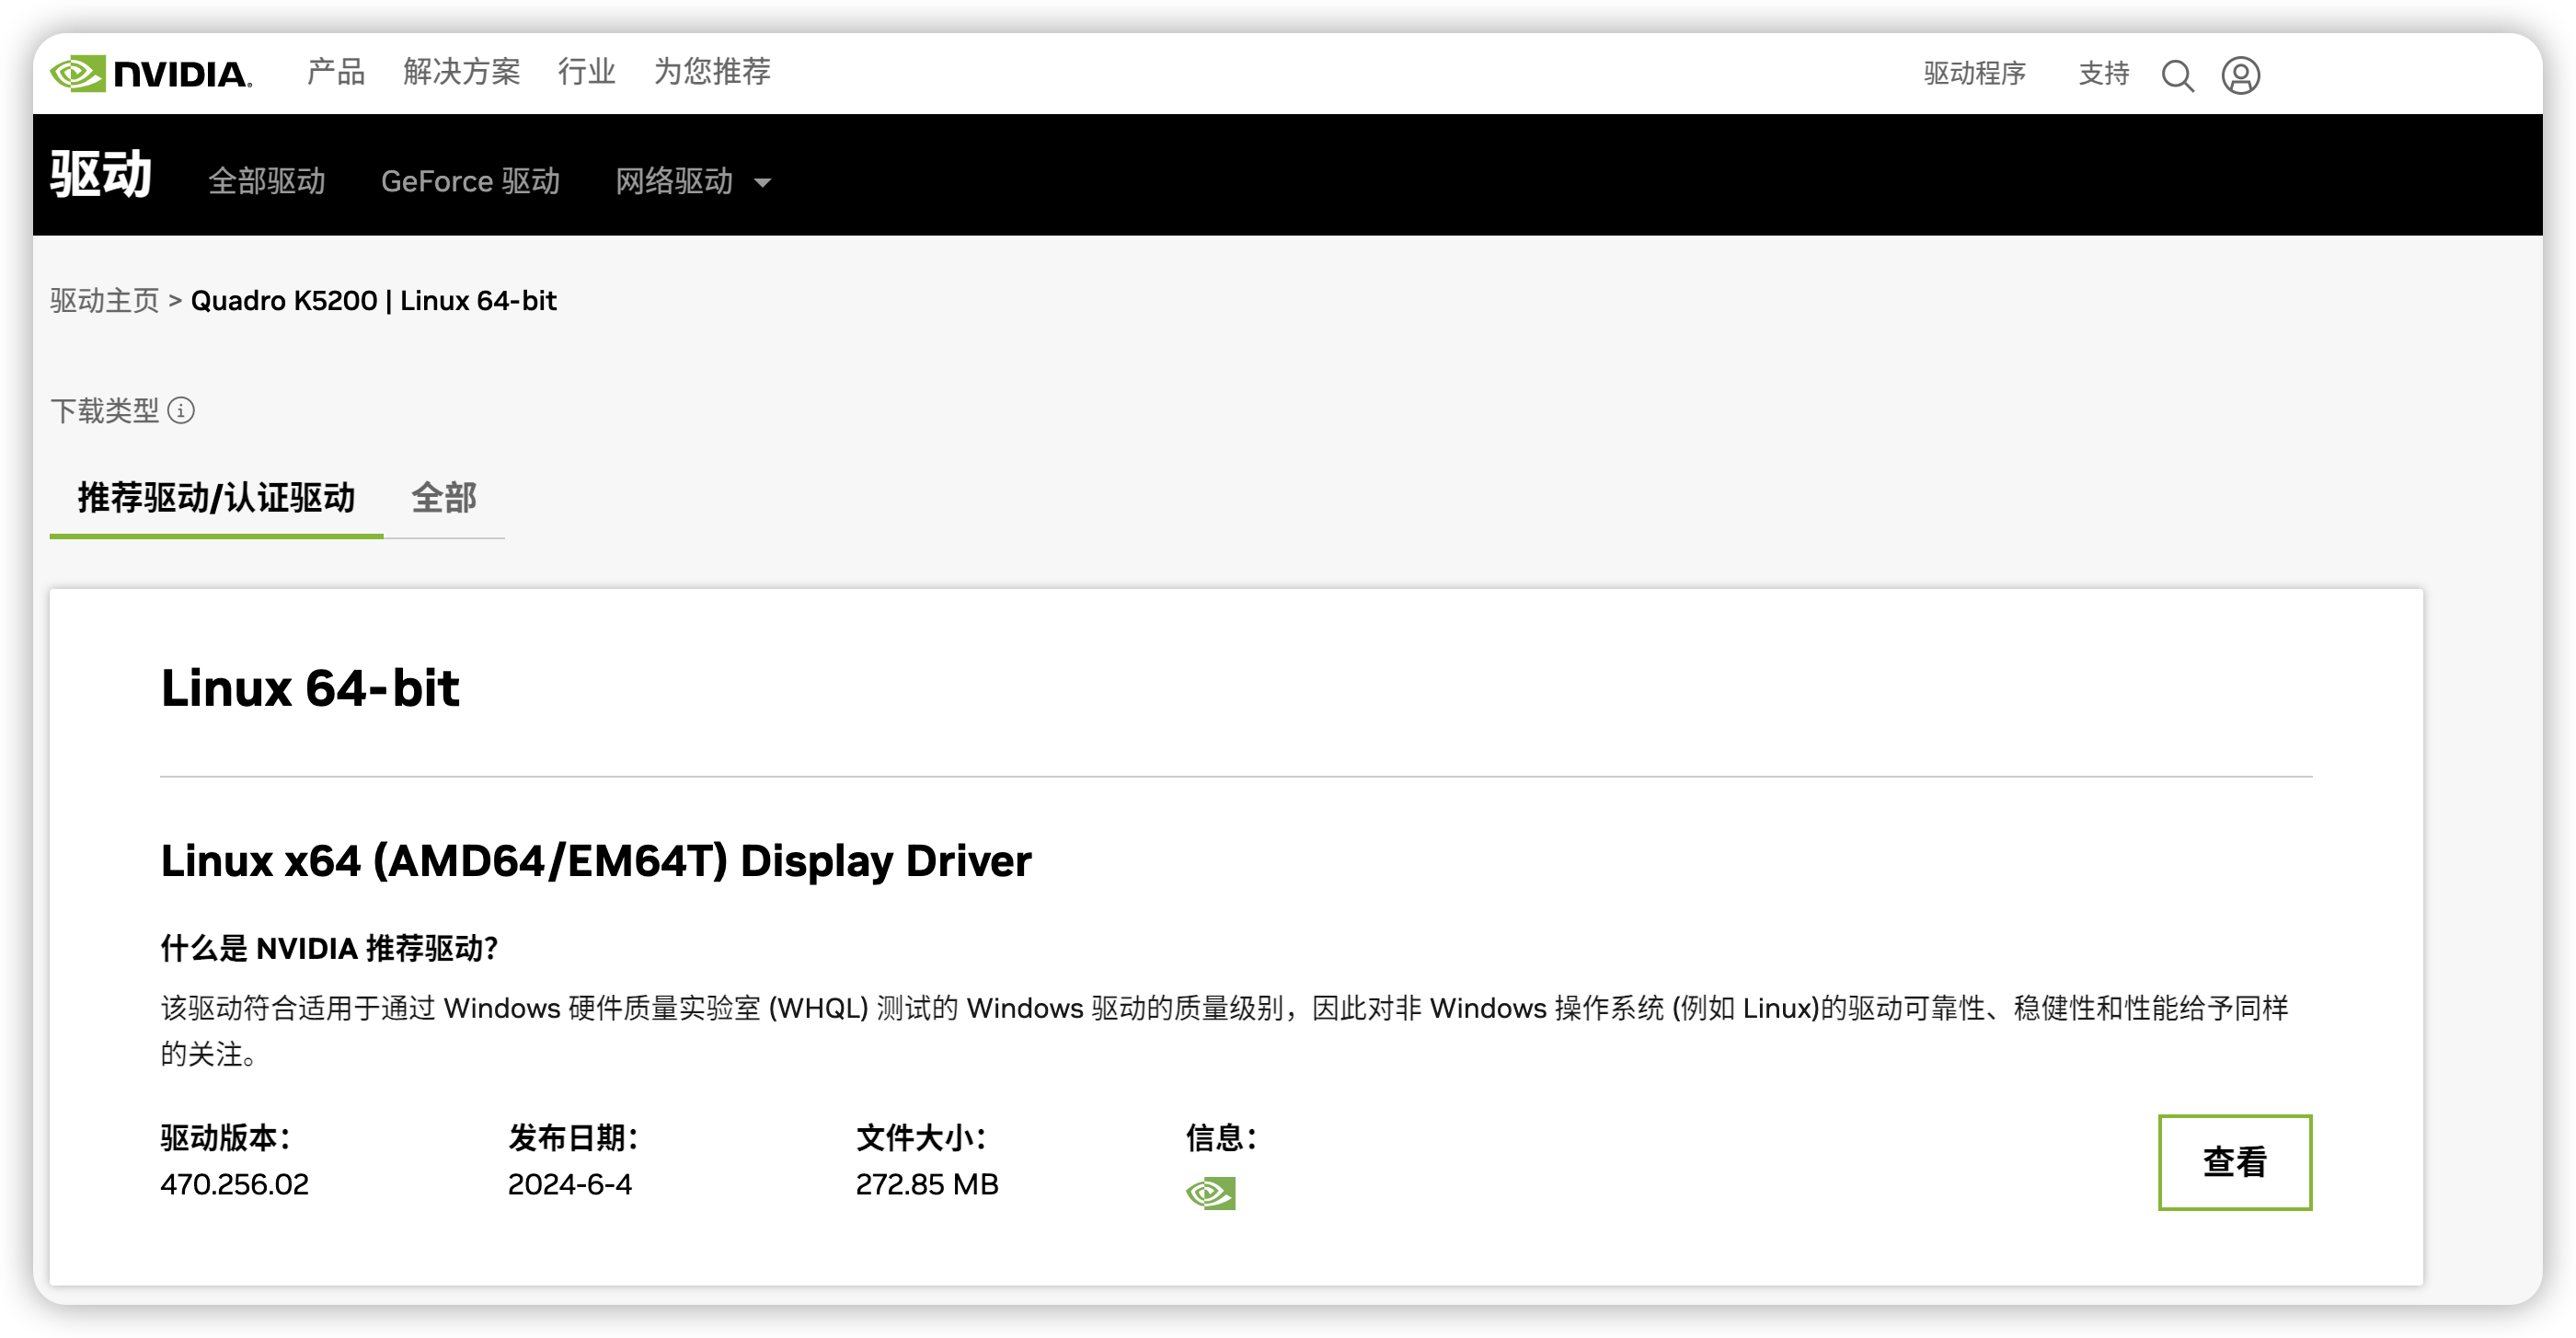This screenshot has width=2576, height=1338.
Task: Go to 驱动程序 link in header
Action: pyautogui.click(x=1974, y=74)
